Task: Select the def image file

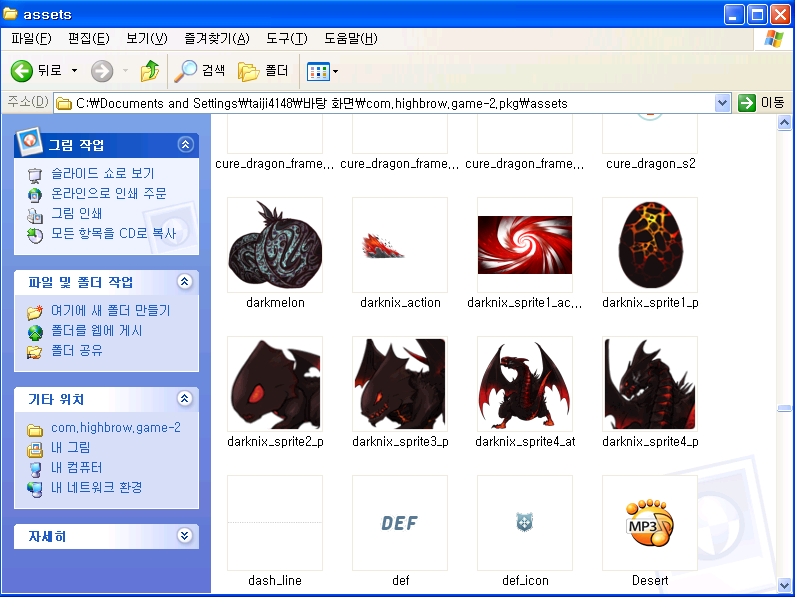Action: (x=399, y=523)
